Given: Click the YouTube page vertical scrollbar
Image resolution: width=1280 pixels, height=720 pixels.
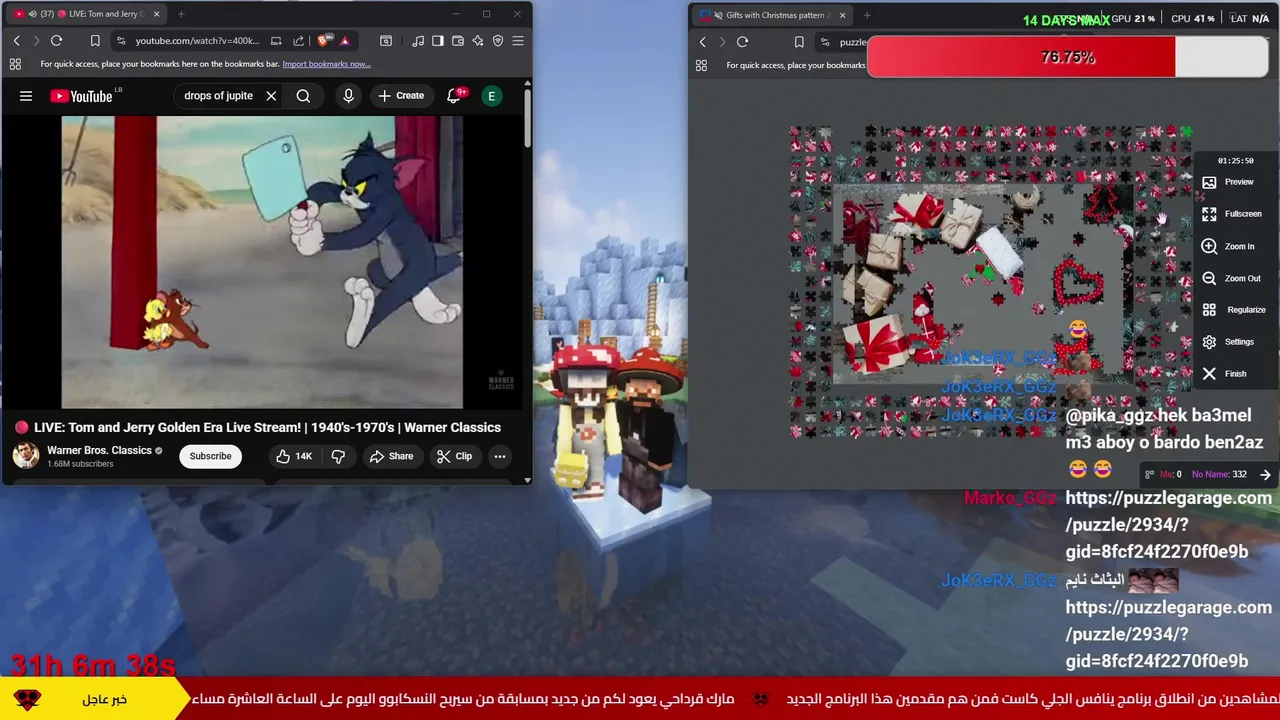Looking at the screenshot, I should click(x=528, y=120).
